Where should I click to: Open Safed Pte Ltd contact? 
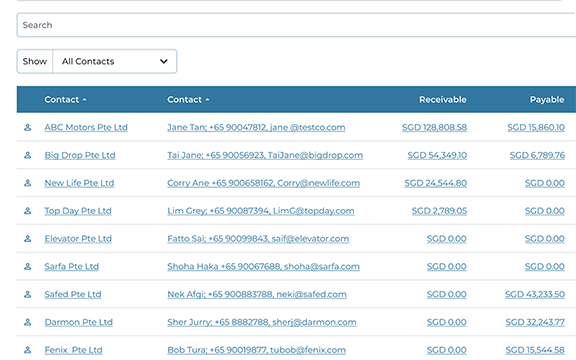tap(73, 294)
